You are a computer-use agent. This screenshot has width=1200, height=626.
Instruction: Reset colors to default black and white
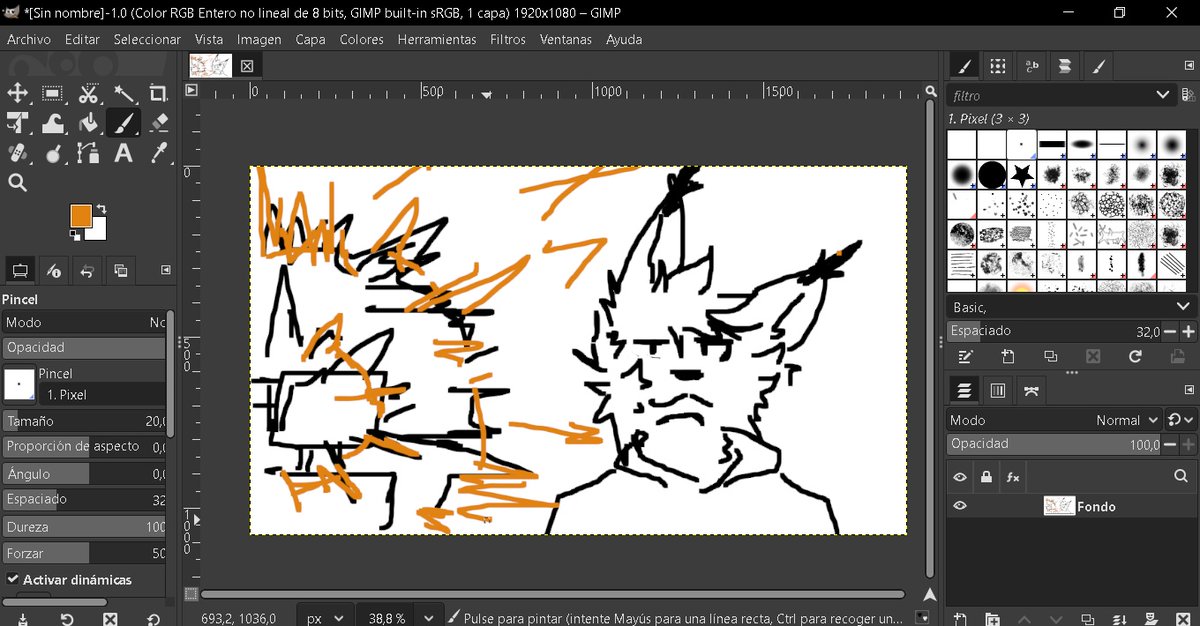point(74,235)
